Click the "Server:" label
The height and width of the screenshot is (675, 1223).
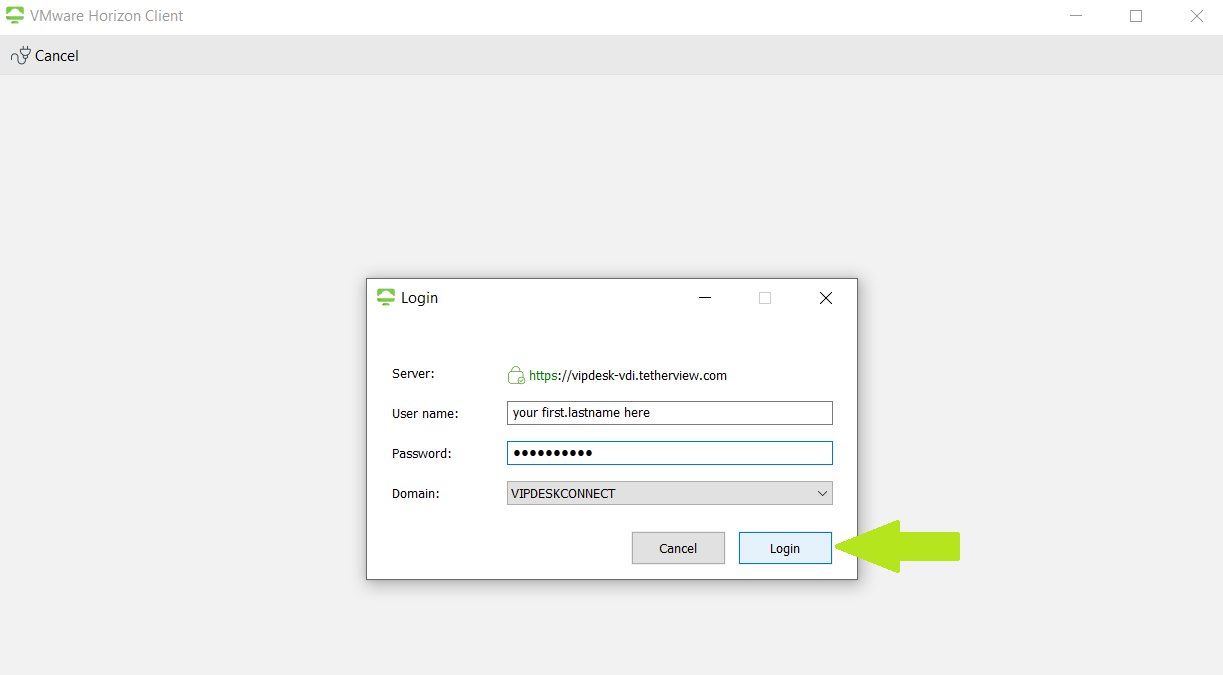point(413,374)
